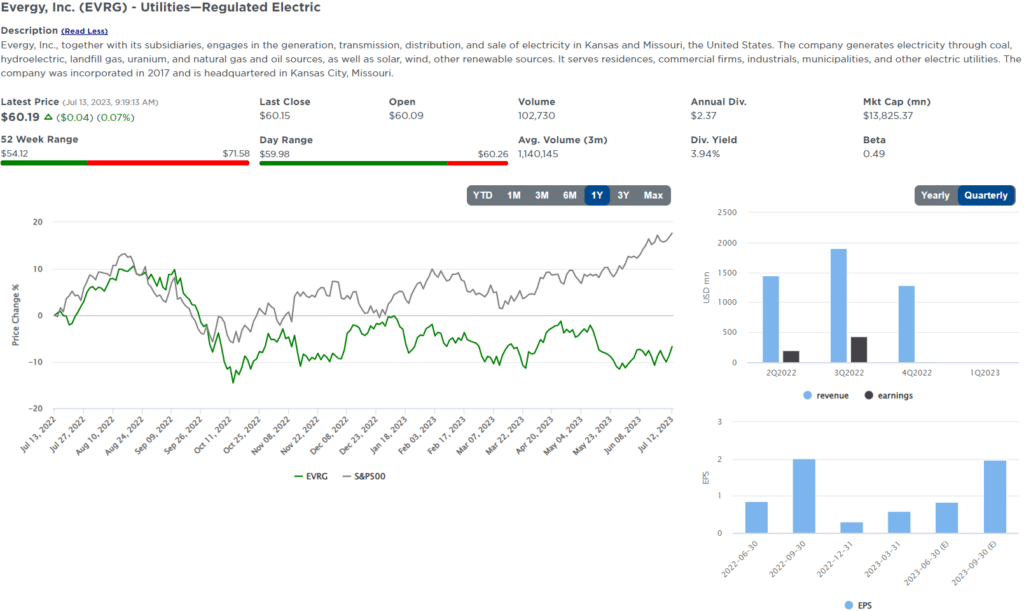The image size is (1024, 611).
Task: Switch financials to Quarterly view
Action: tap(985, 195)
